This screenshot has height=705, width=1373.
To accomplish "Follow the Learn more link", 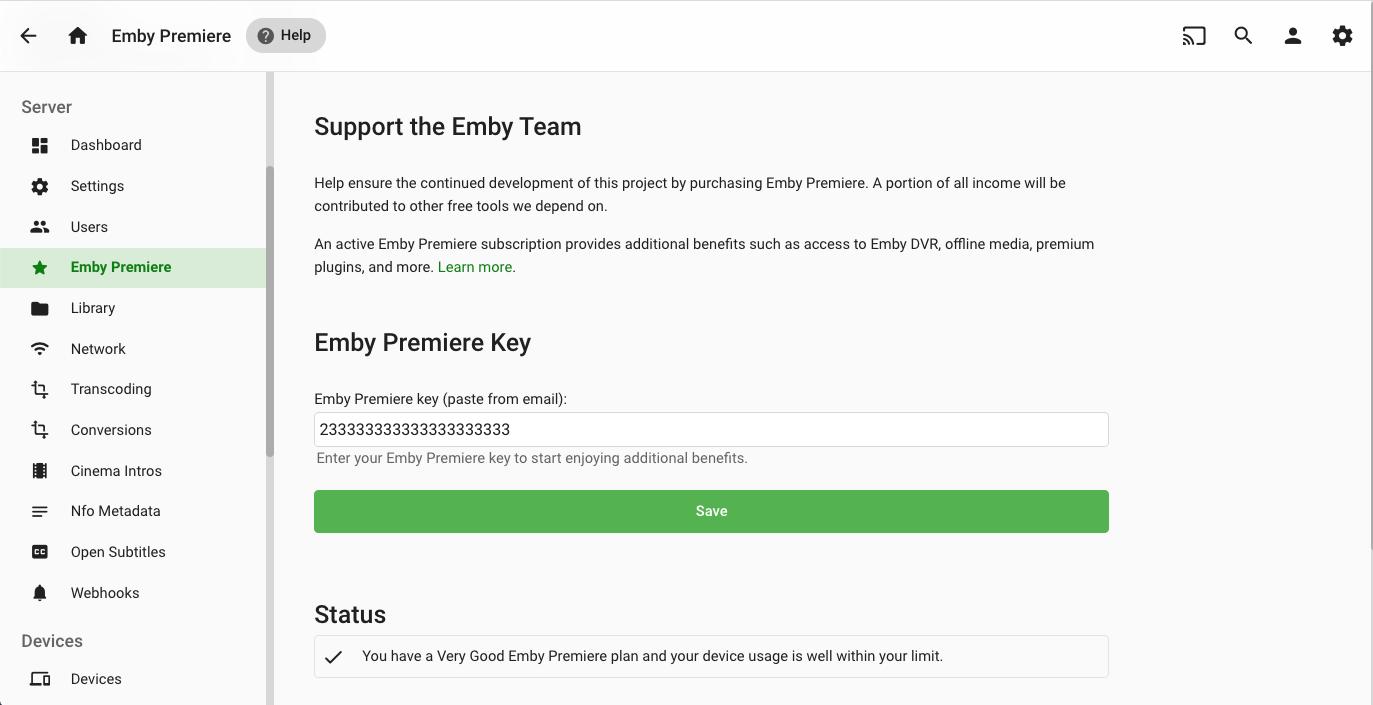I will tap(475, 267).
